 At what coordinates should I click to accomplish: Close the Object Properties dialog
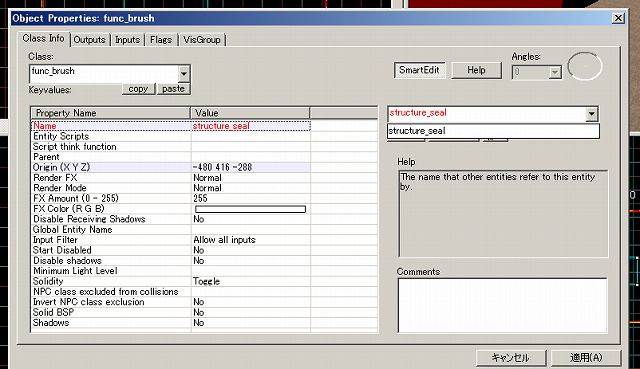618,18
